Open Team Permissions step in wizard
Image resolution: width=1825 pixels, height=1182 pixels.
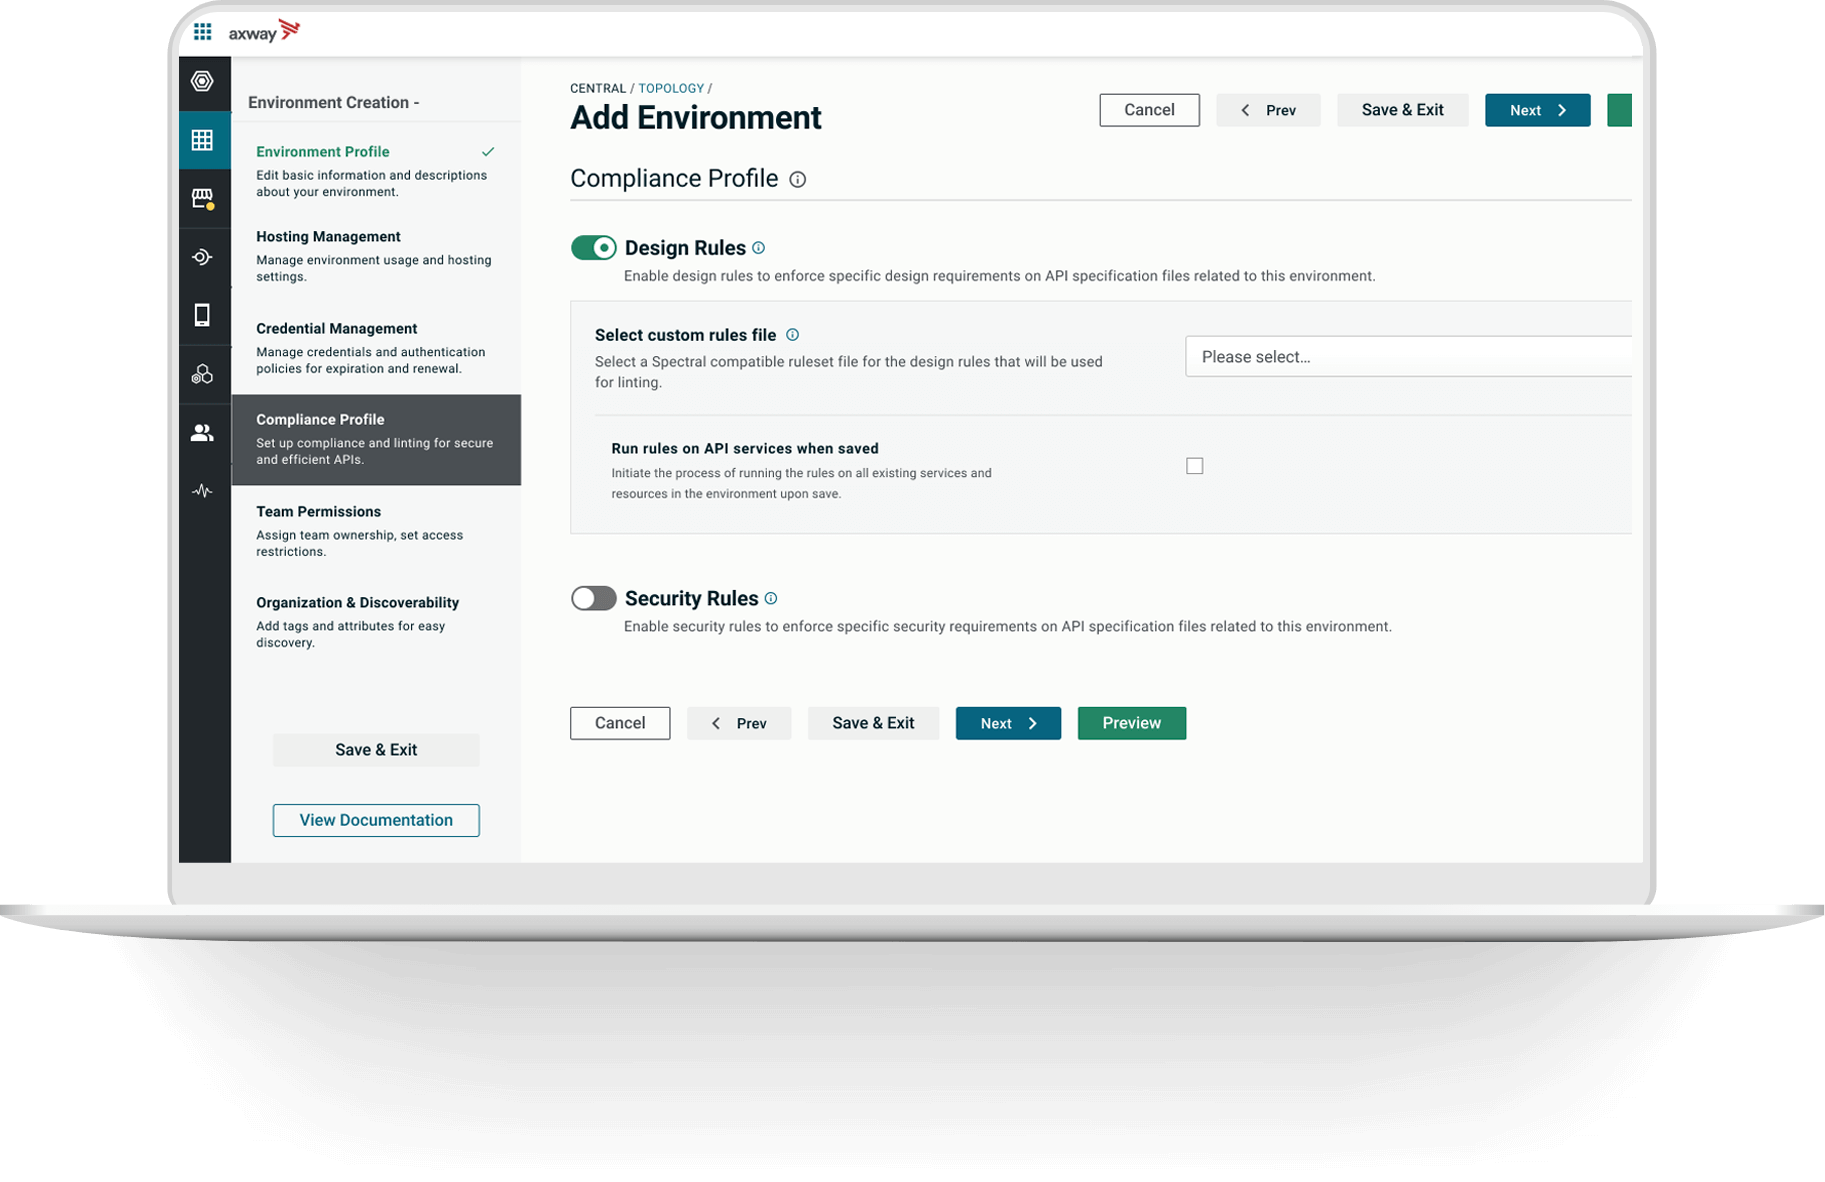click(x=318, y=512)
